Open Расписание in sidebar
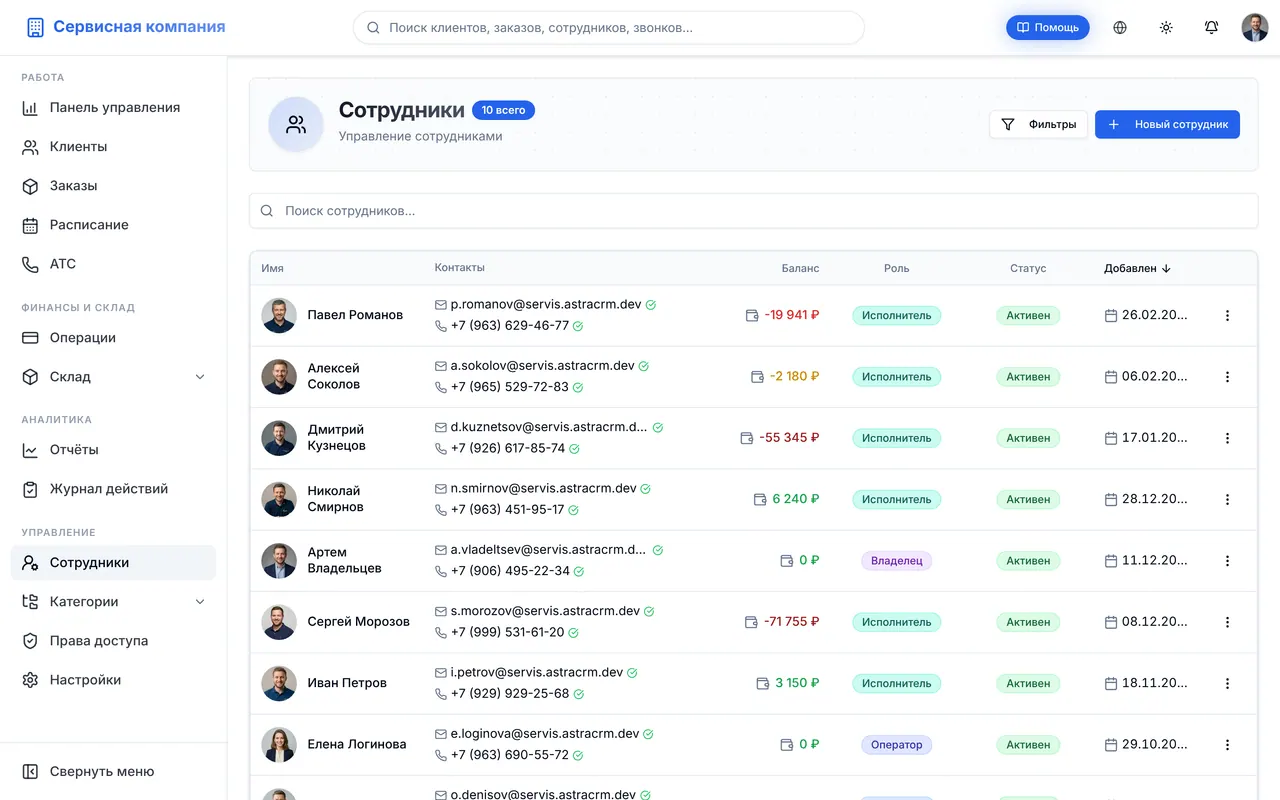Image resolution: width=1280 pixels, height=800 pixels. click(x=113, y=225)
